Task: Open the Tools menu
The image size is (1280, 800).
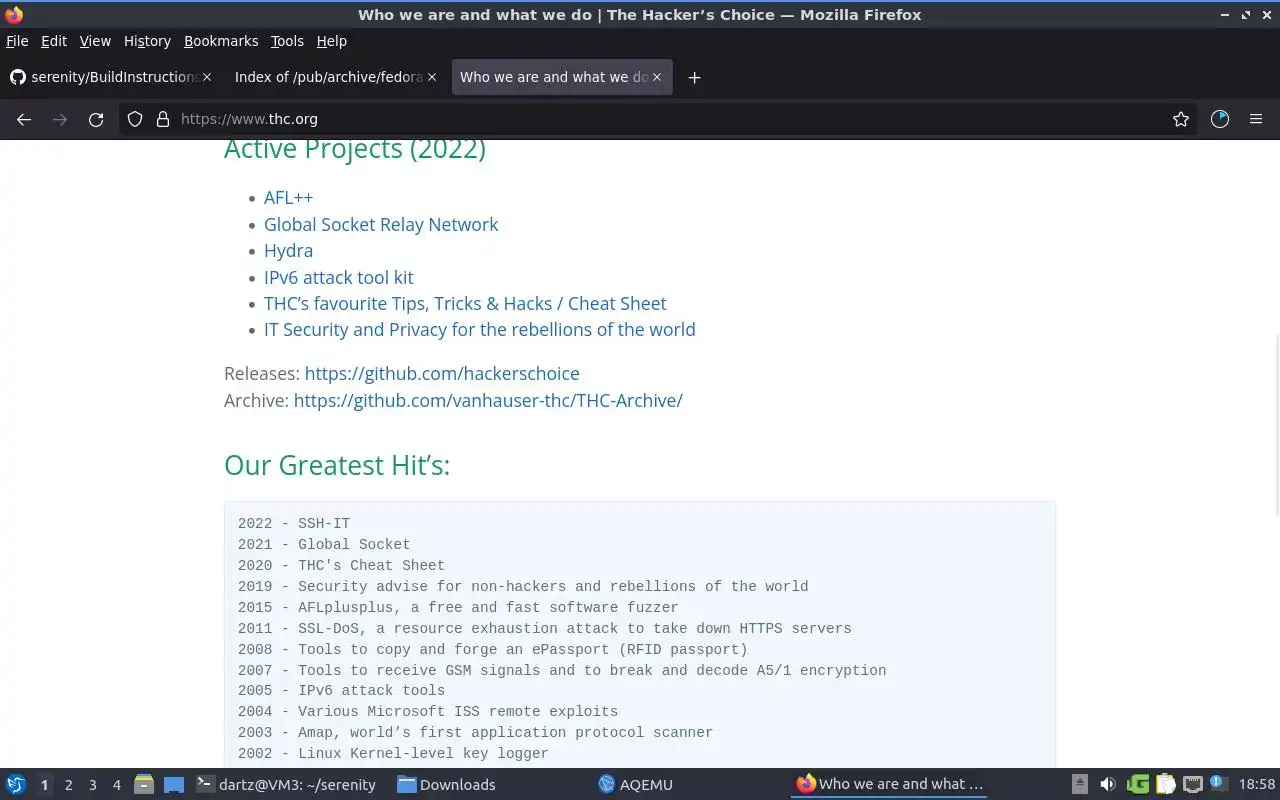Action: click(287, 41)
